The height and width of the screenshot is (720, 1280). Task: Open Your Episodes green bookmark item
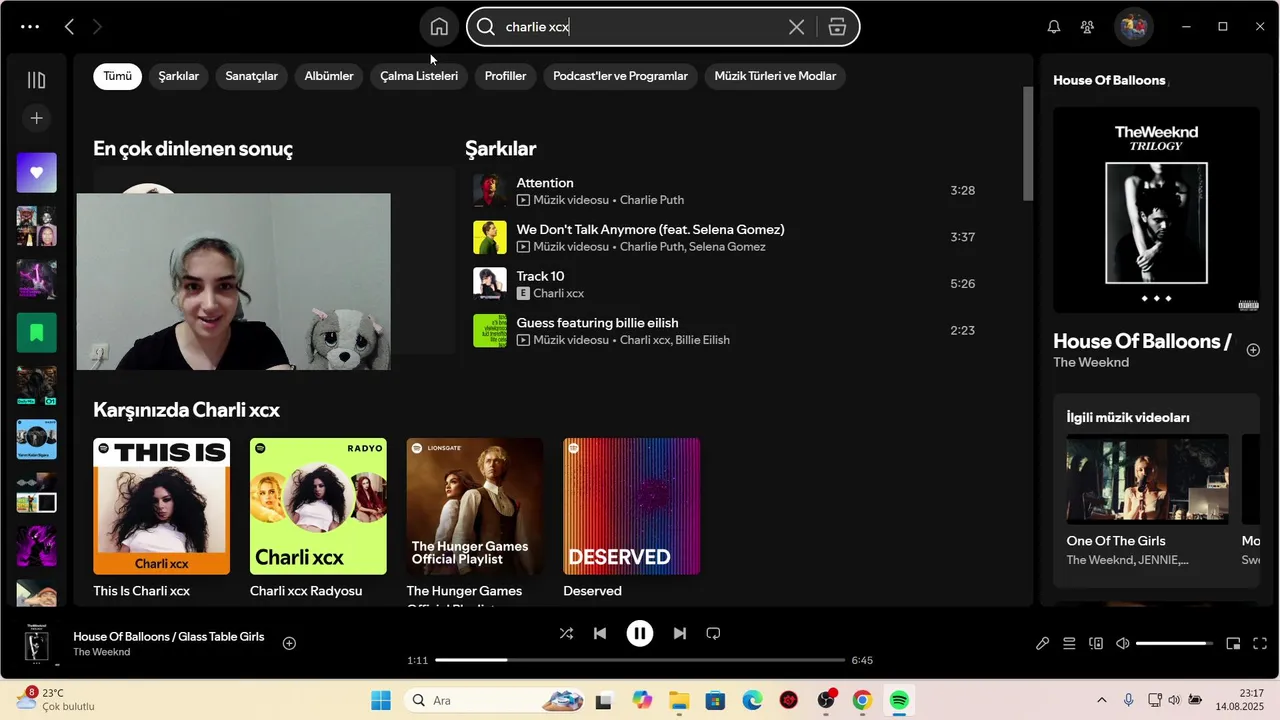coord(36,333)
